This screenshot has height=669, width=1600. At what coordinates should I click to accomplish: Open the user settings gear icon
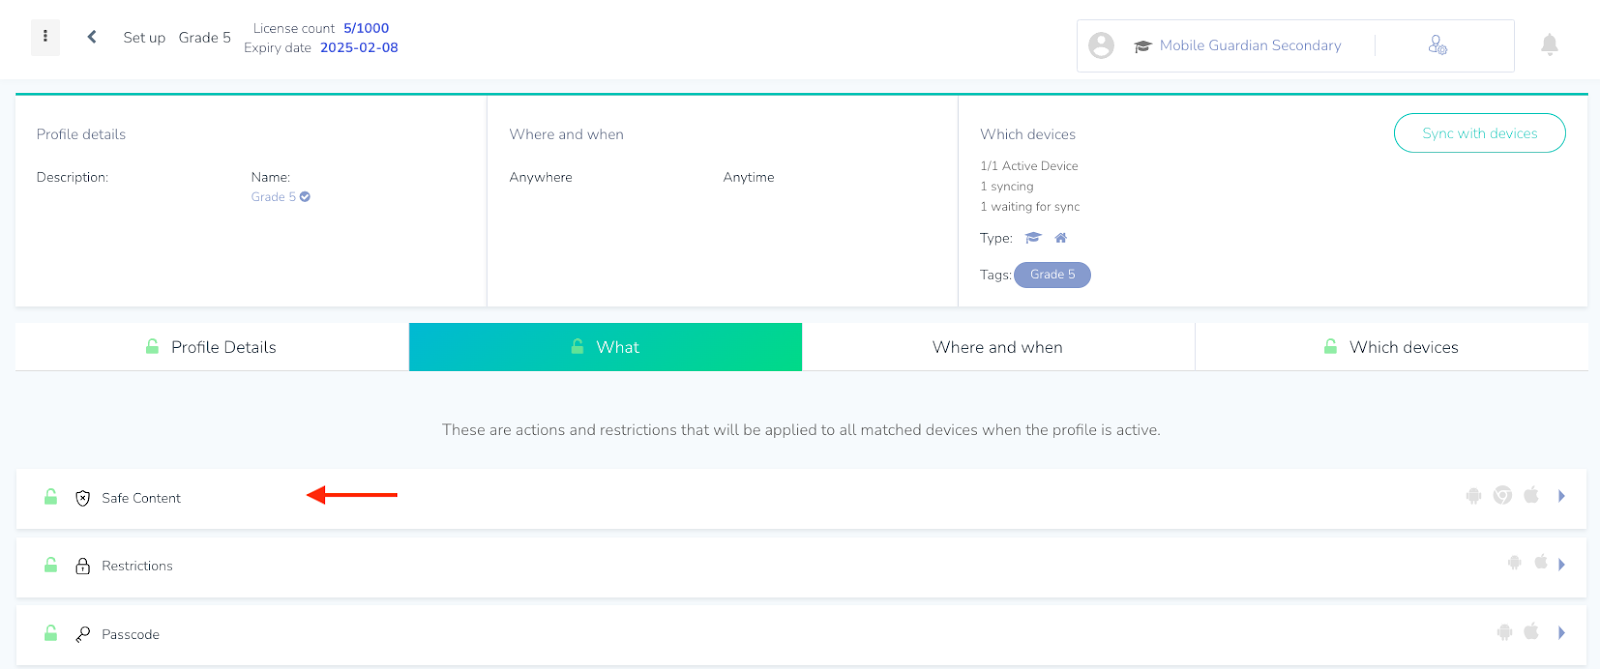pos(1437,45)
